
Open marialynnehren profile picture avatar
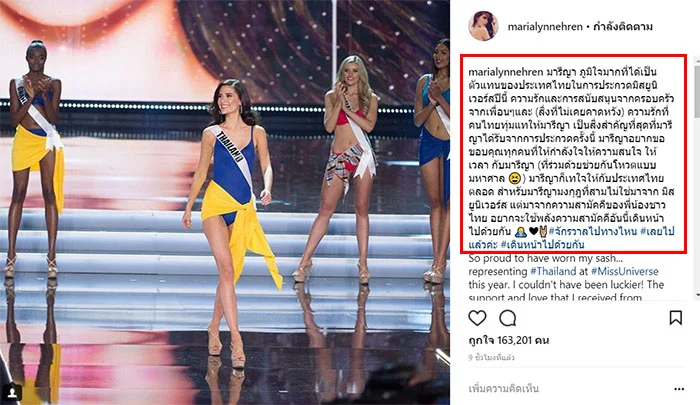tap(483, 26)
